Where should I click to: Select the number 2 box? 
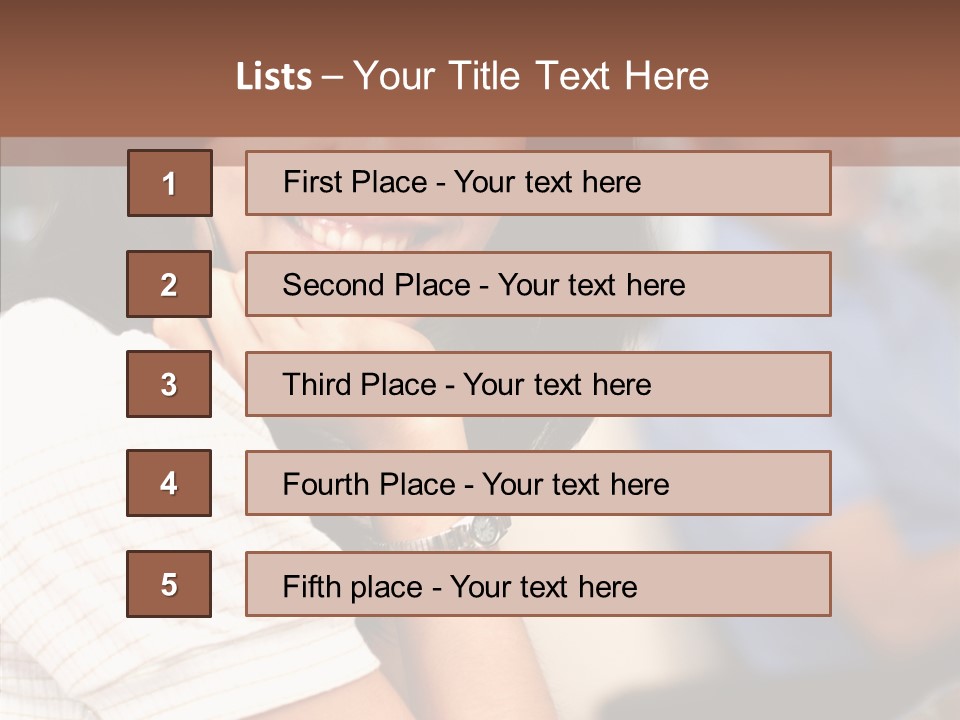tap(169, 284)
